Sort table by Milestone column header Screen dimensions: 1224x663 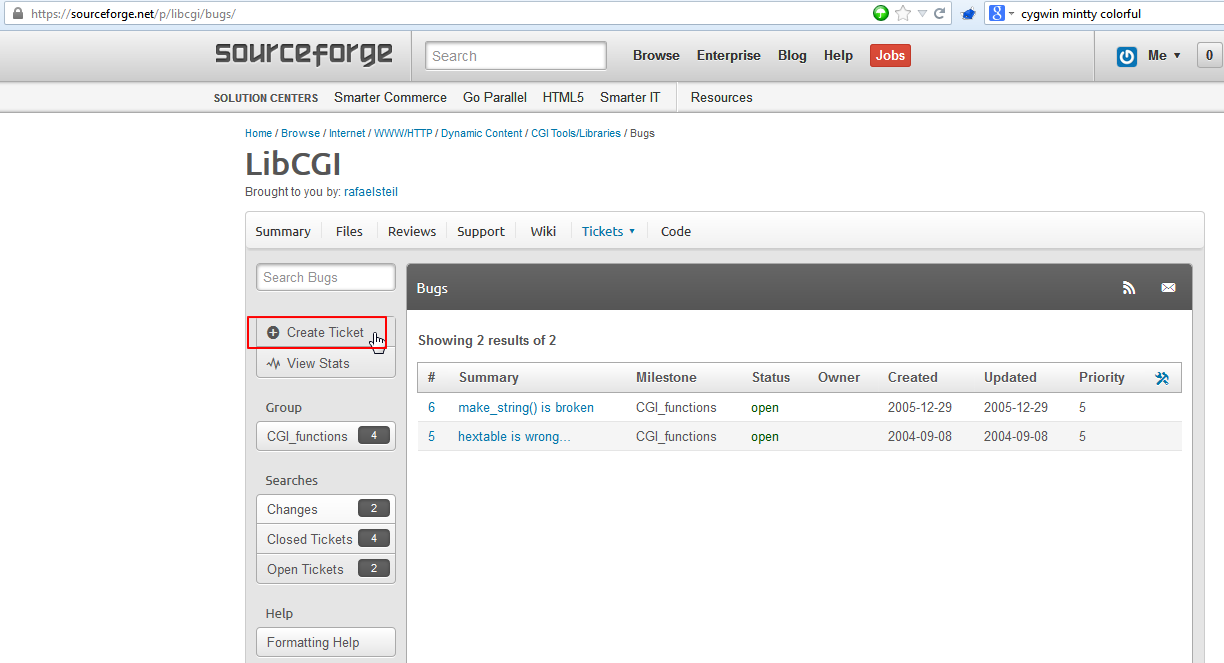tap(666, 378)
